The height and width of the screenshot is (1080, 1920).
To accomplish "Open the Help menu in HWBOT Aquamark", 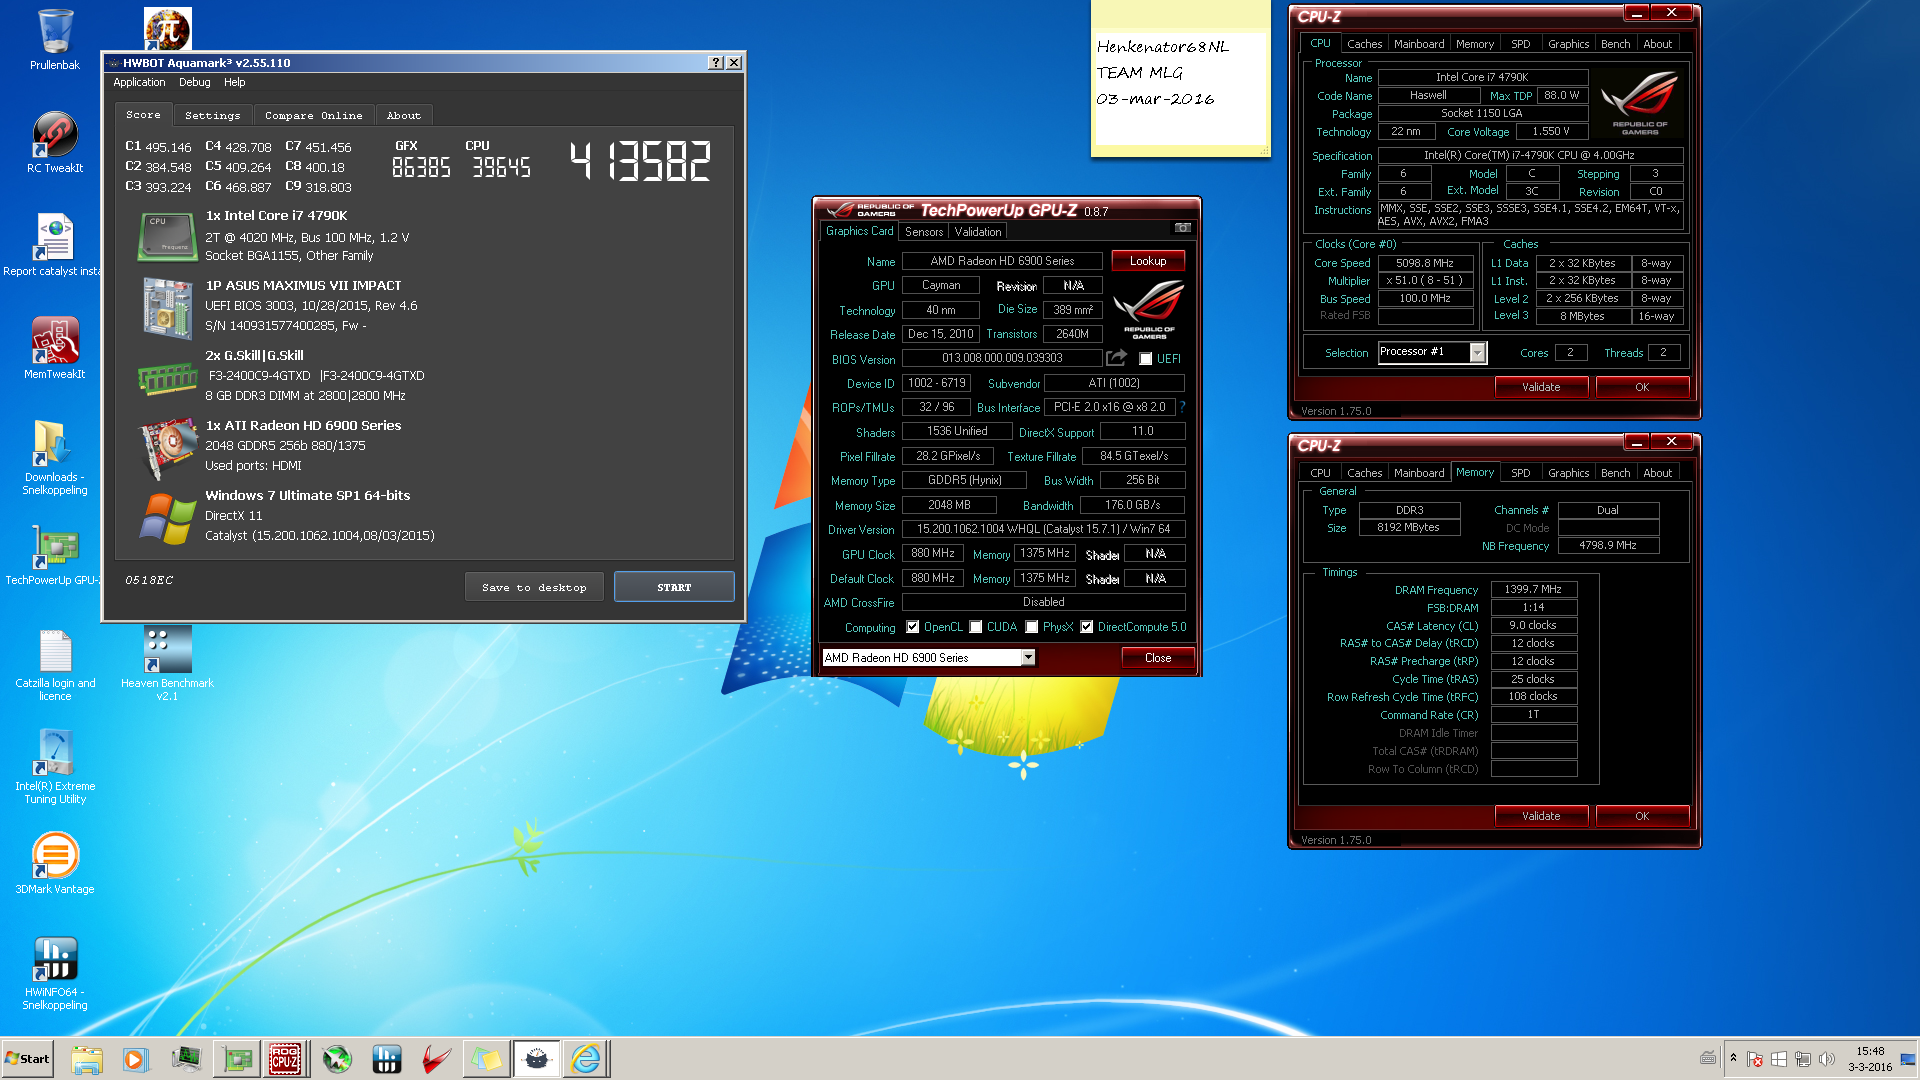I will 234,82.
